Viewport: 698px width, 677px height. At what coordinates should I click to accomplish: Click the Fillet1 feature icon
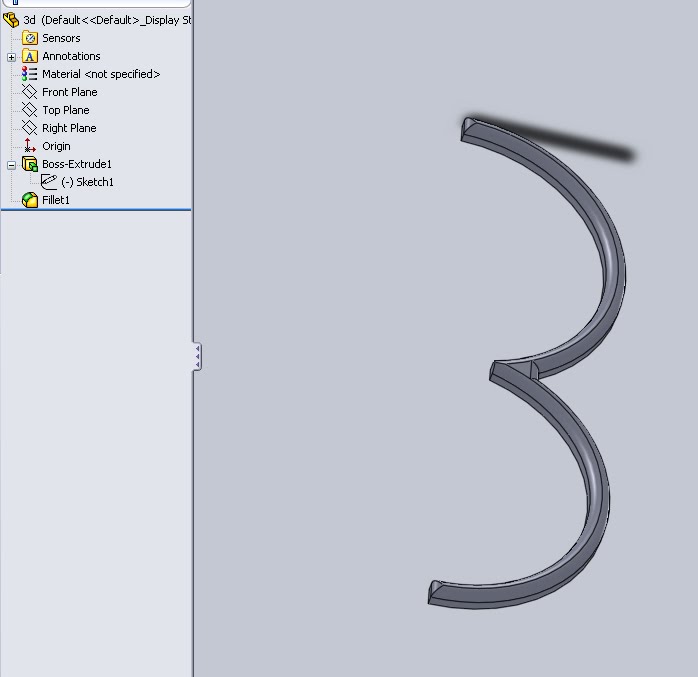pos(30,200)
